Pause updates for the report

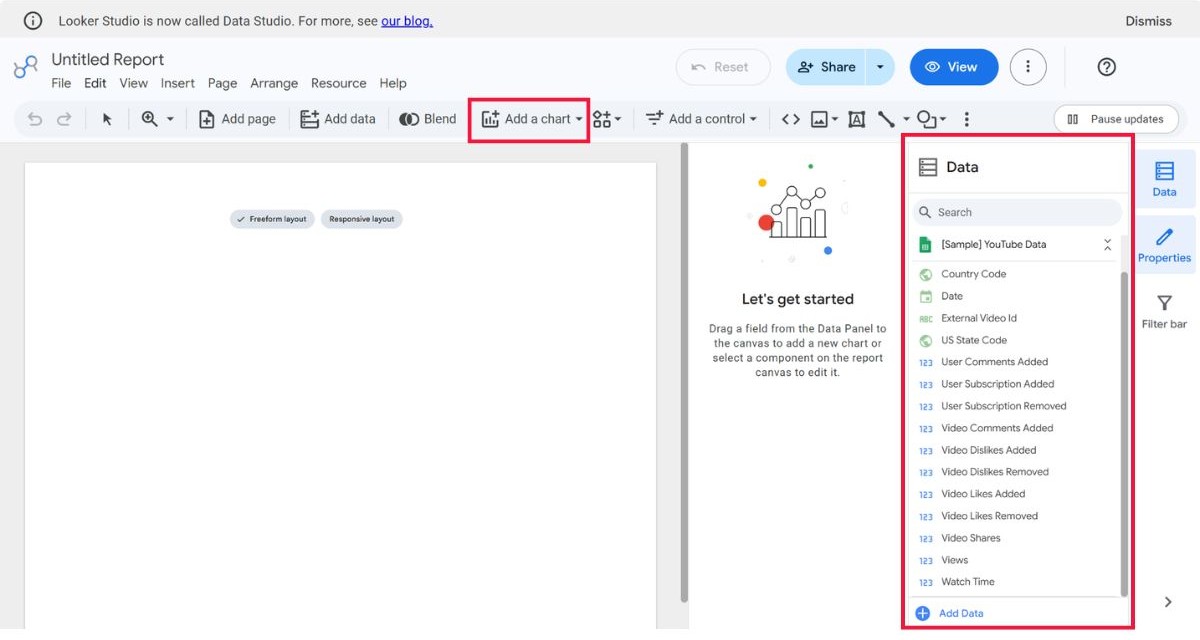click(x=1116, y=119)
